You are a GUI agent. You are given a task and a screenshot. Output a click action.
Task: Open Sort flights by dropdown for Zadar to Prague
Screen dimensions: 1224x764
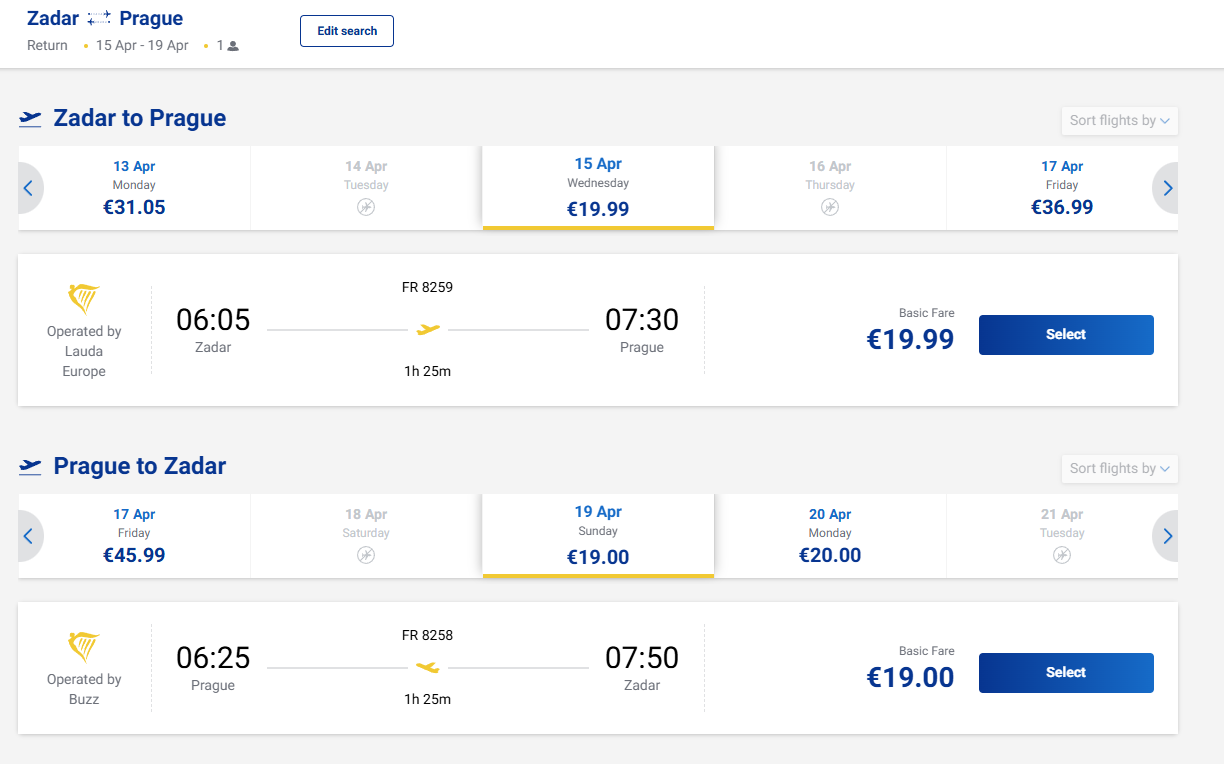pos(1119,121)
